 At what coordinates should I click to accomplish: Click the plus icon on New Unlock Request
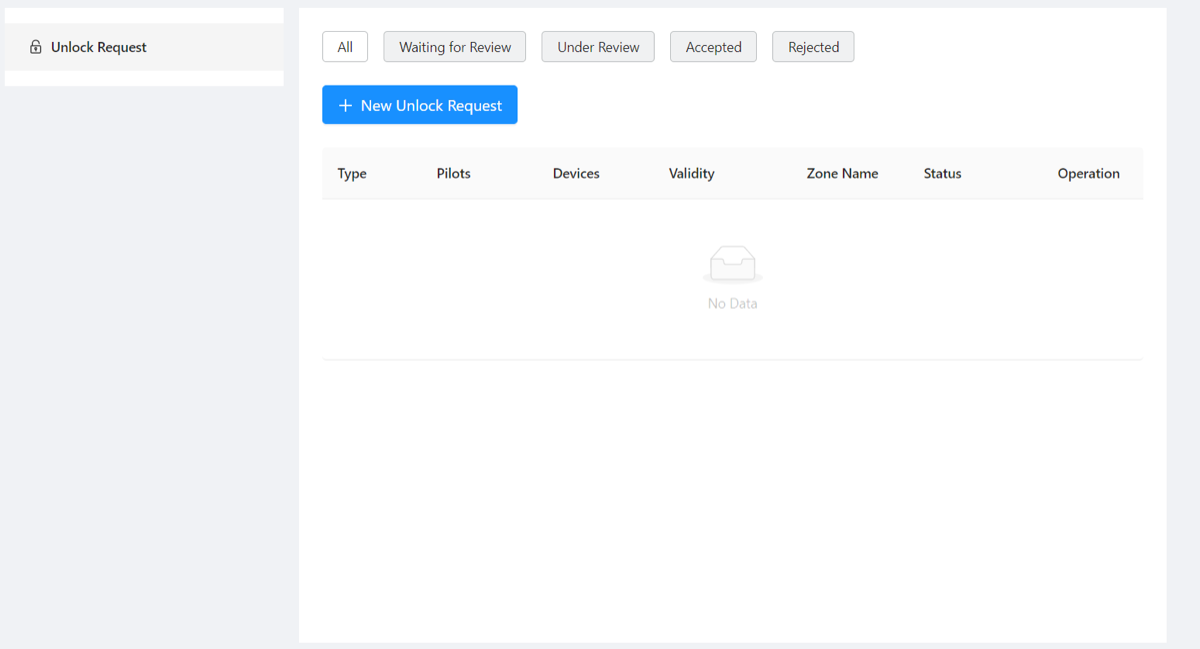click(x=345, y=105)
